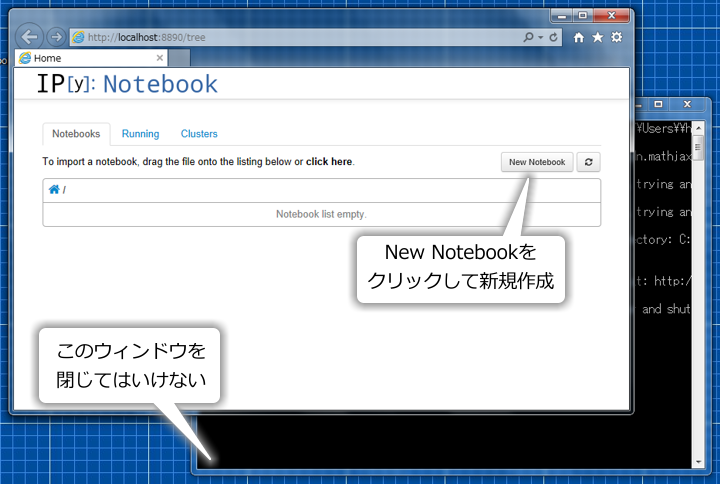Open a new blank browser tab

[x=179, y=58]
